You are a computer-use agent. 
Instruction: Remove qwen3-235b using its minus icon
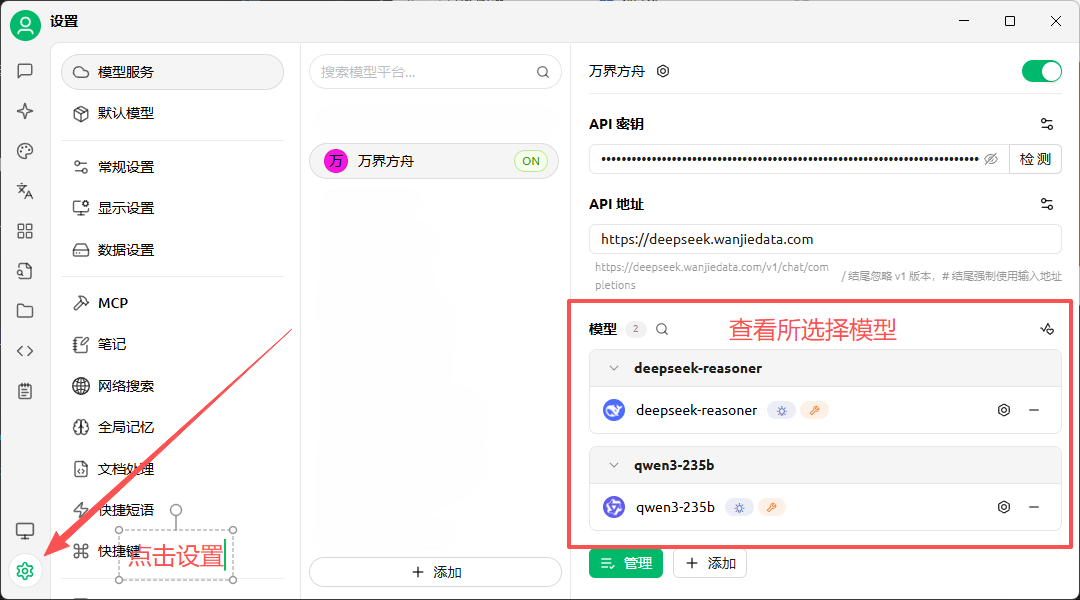pos(1033,507)
